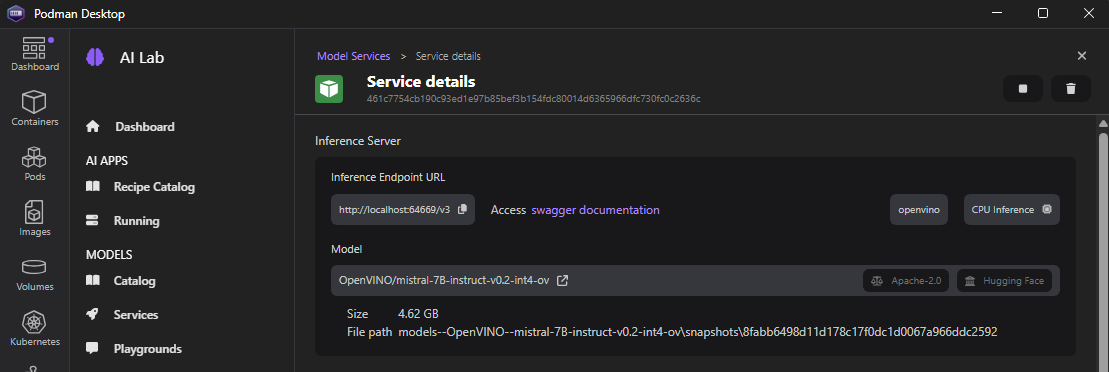Open Images in the left rail

click(35, 219)
